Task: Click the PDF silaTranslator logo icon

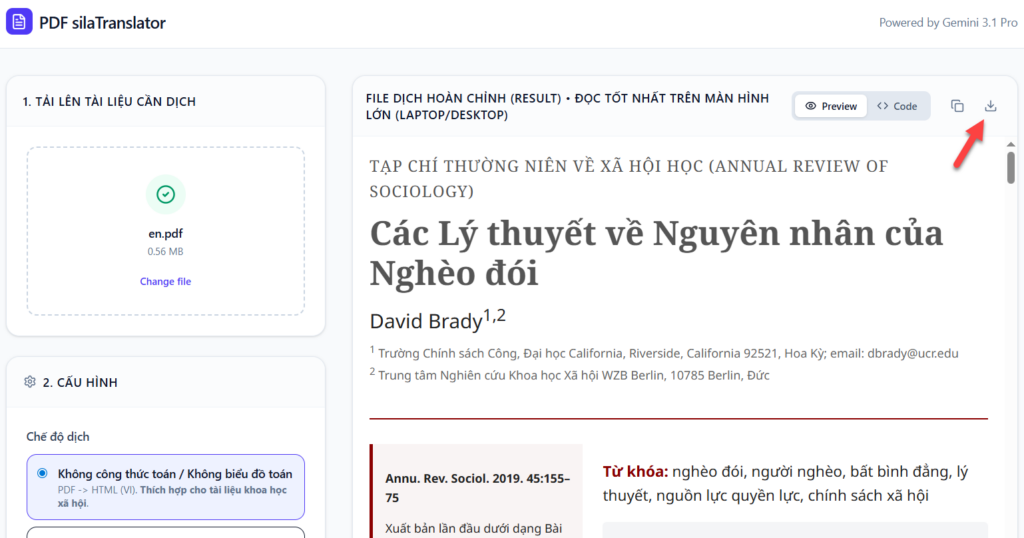Action: coord(19,22)
